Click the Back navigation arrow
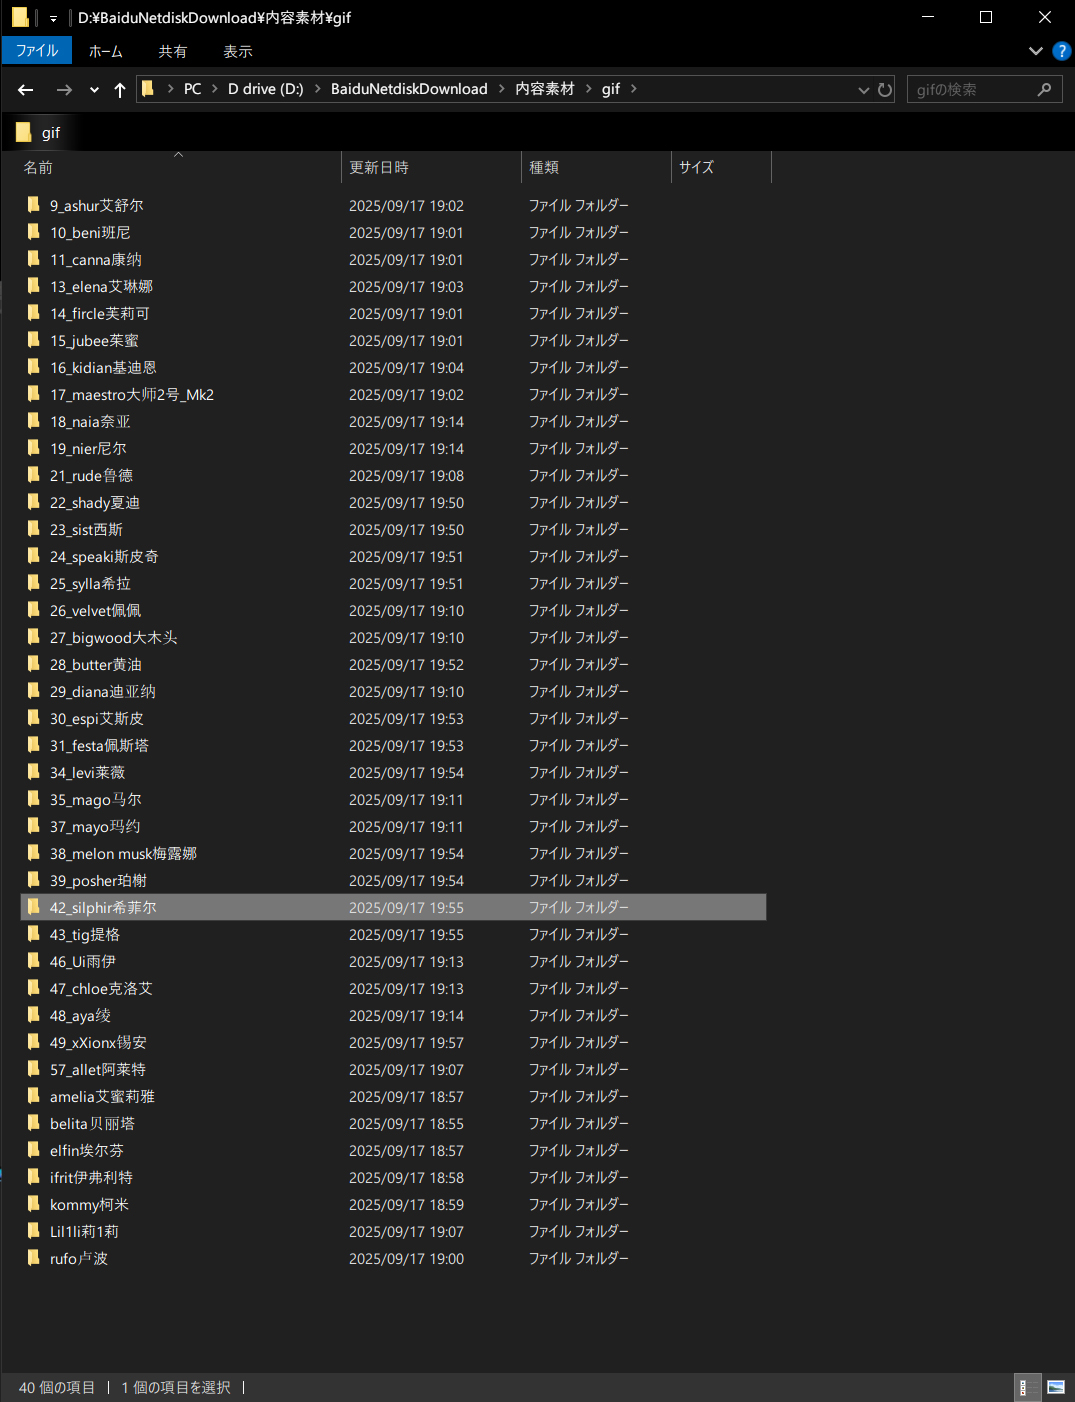This screenshot has height=1402, width=1075. click(26, 90)
